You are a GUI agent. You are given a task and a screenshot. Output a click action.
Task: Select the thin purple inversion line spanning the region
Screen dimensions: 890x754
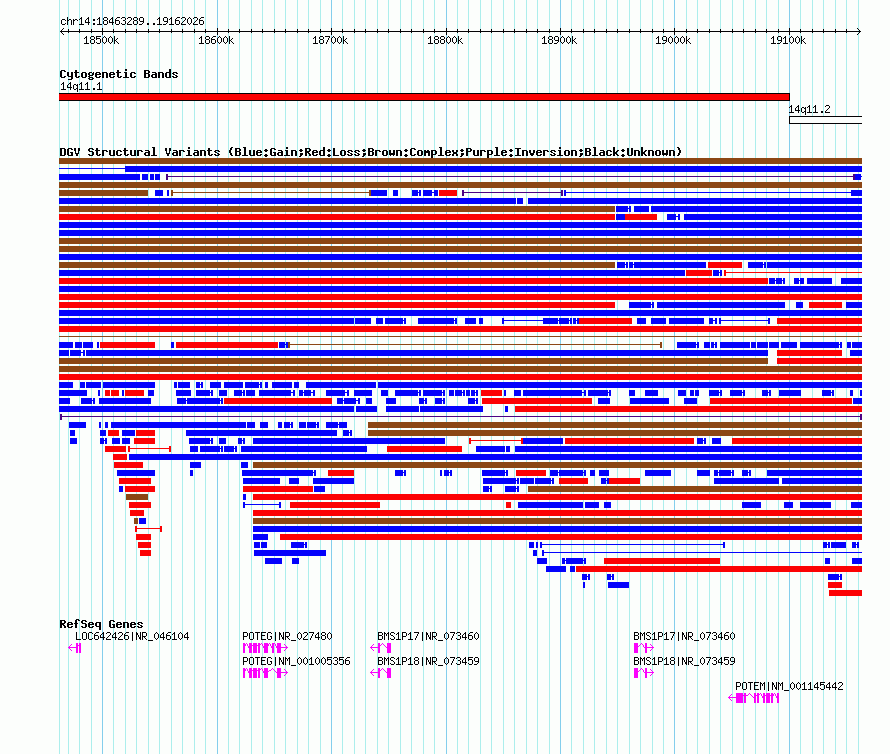pyautogui.click(x=460, y=417)
